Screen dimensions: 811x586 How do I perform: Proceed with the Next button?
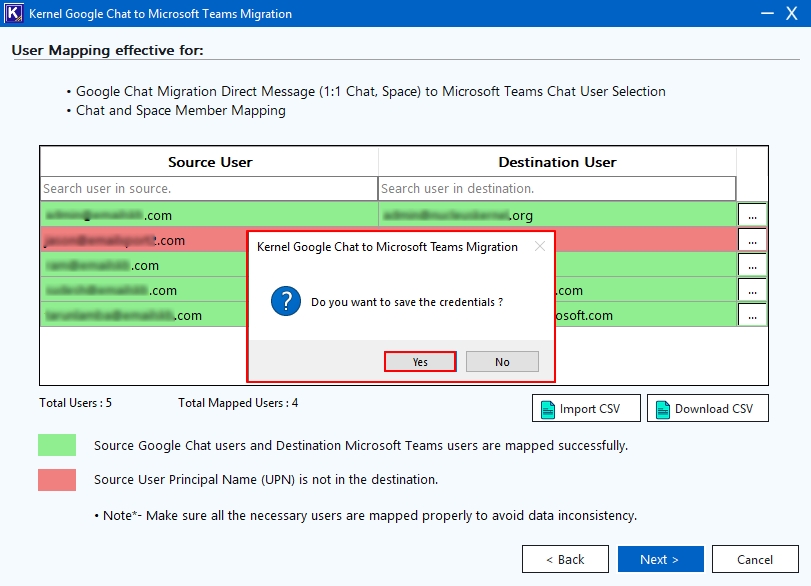[660, 559]
